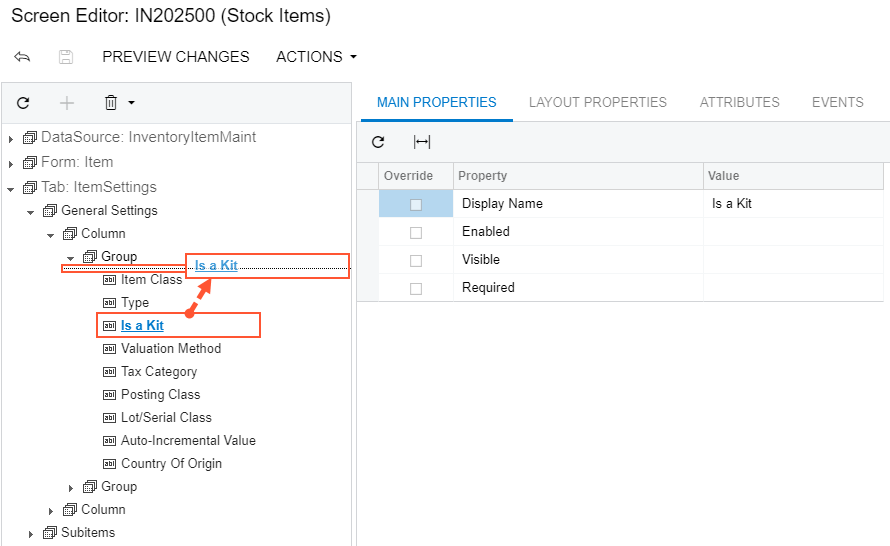
Task: Collapse the General Settings tree node
Action: (31, 211)
